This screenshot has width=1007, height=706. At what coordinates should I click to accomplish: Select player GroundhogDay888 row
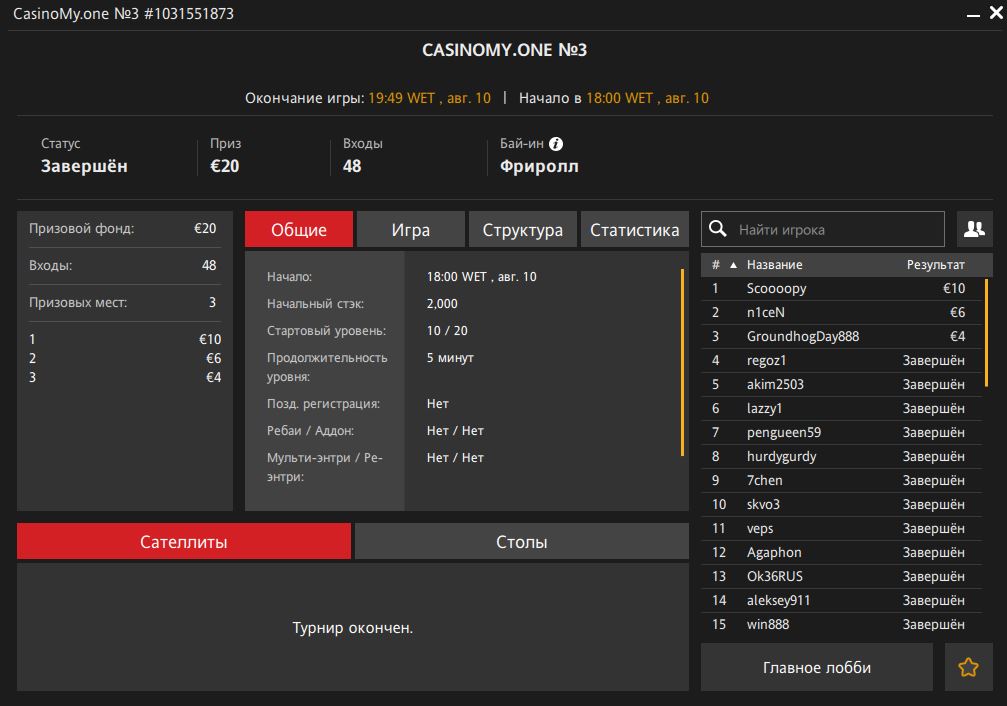[x=803, y=336]
